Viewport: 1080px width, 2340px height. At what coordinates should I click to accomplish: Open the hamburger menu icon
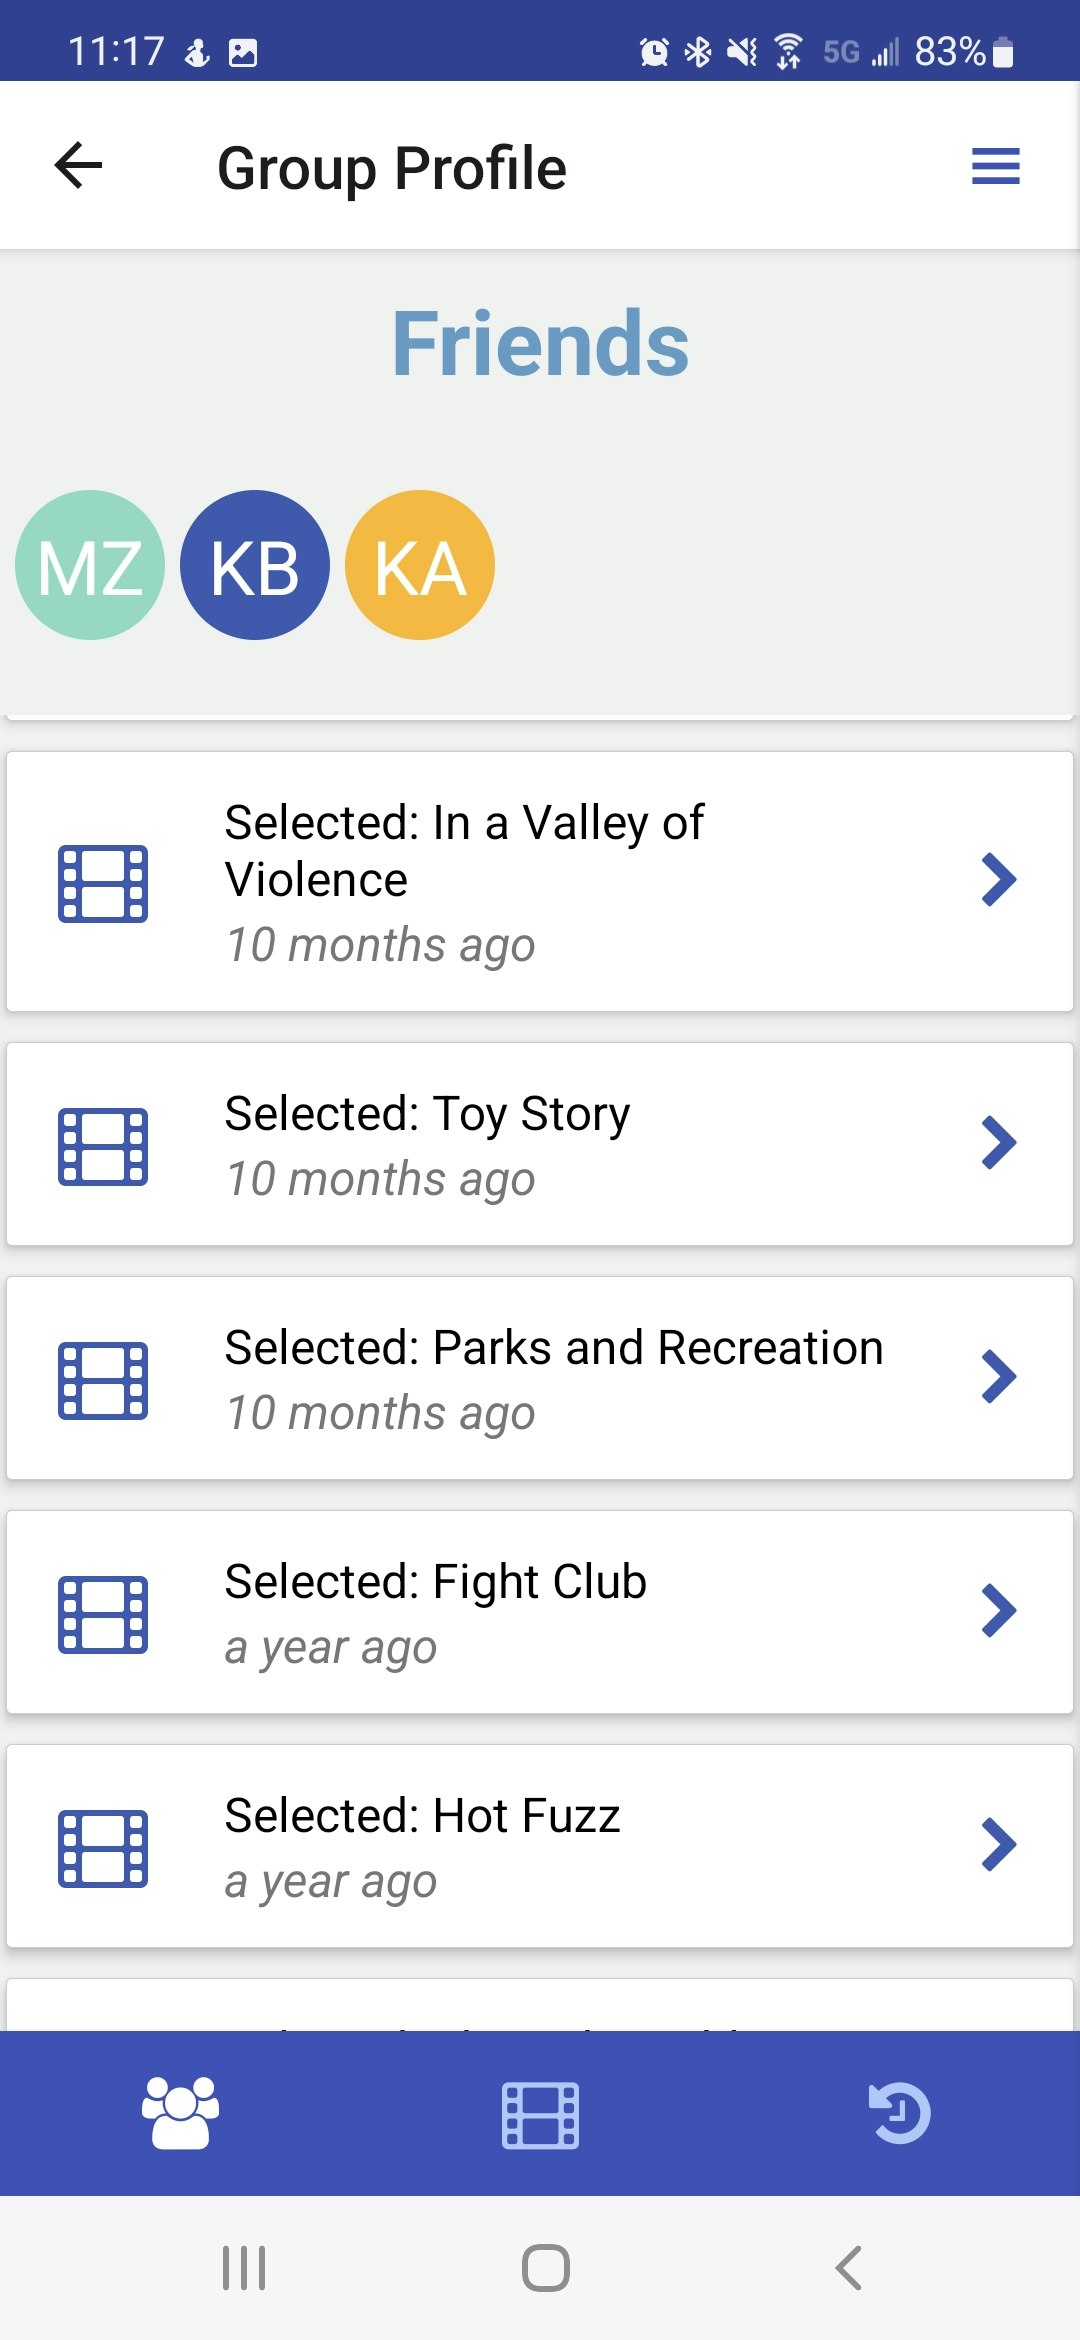point(996,166)
